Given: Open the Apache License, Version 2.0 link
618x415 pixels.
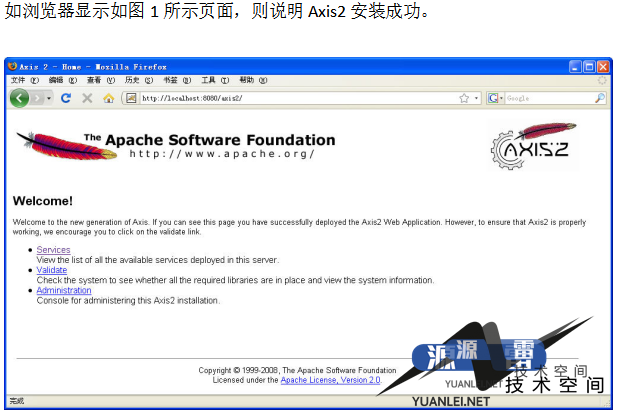Looking at the screenshot, I should (x=330, y=380).
